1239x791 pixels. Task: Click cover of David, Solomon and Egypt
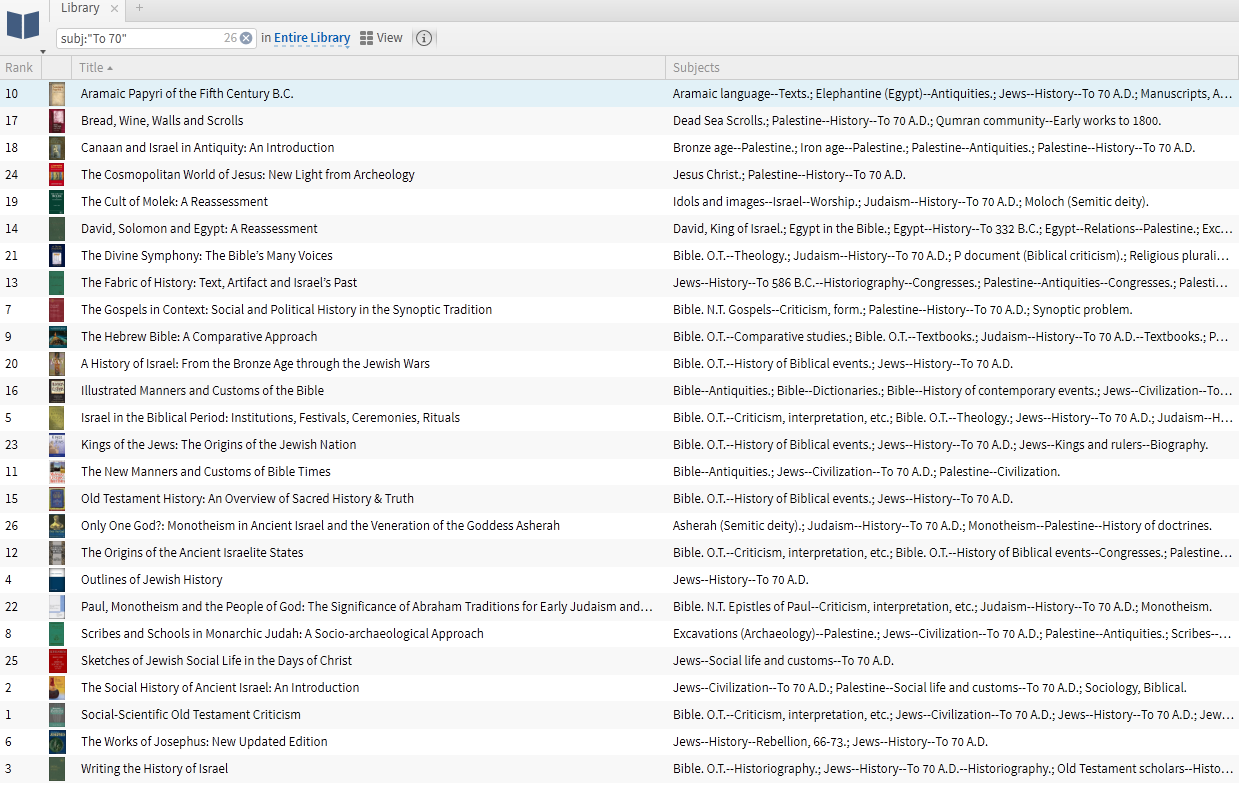coord(57,229)
